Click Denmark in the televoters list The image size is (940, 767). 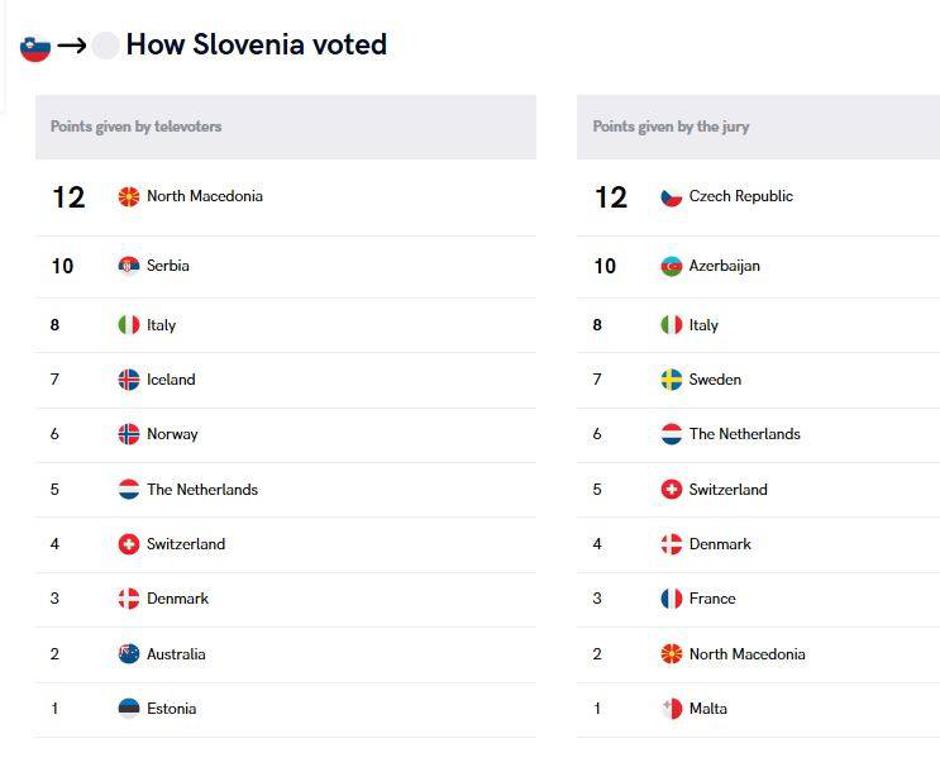tap(178, 599)
